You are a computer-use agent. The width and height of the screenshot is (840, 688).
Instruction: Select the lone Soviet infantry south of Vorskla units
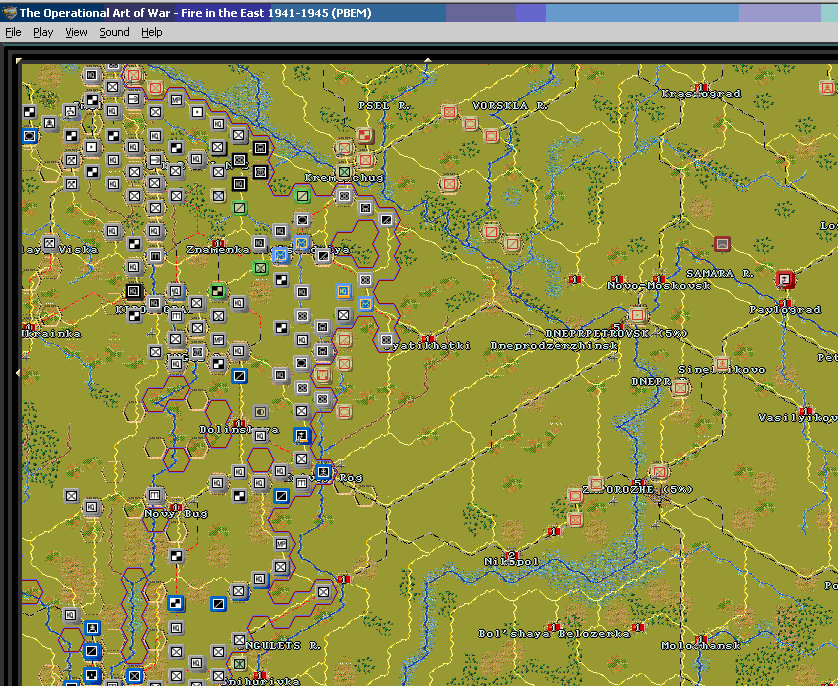(x=449, y=184)
